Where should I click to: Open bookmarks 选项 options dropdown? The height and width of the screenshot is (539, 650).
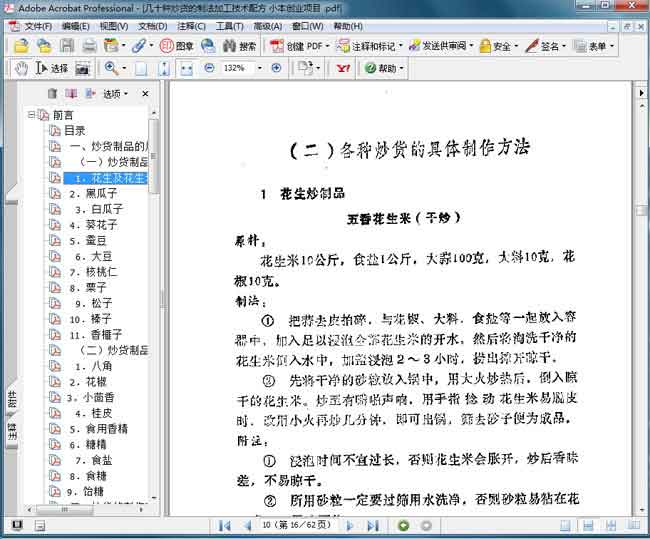point(115,94)
